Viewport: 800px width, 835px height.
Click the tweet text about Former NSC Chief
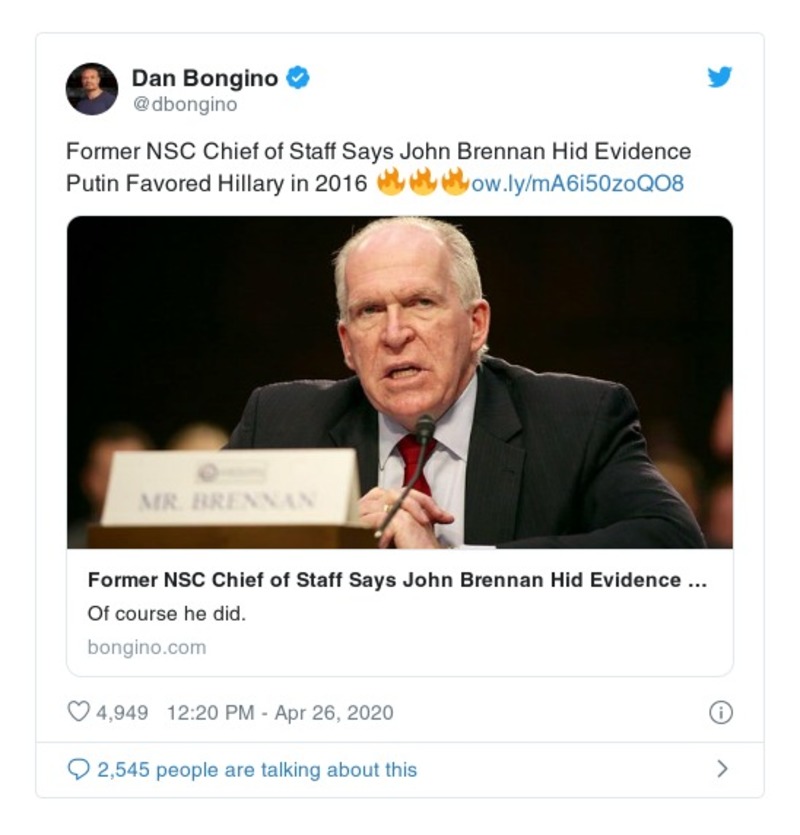[378, 153]
